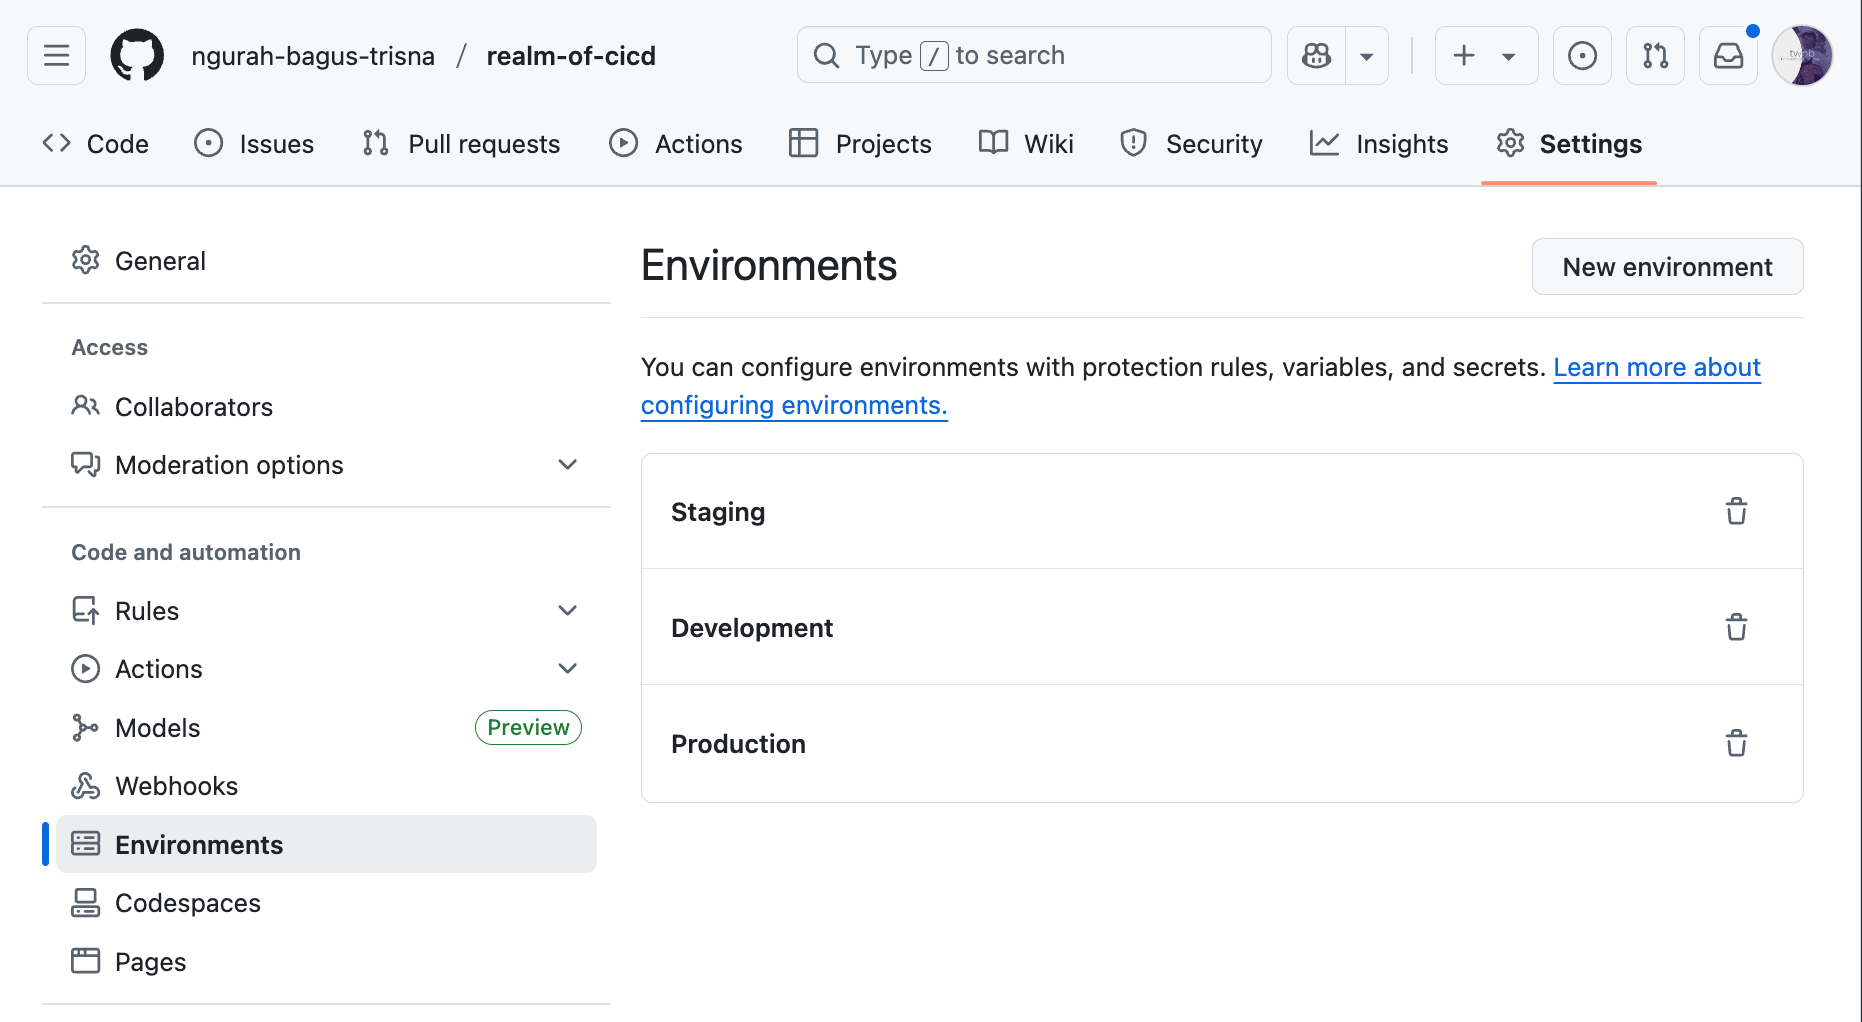This screenshot has height=1022, width=1862.
Task: Open Learn more about configuring environments link
Action: click(1656, 368)
